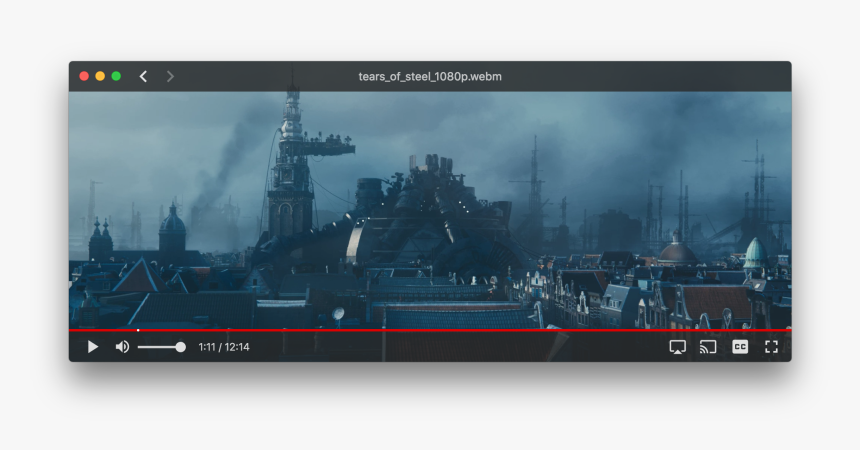Viewport: 860px width, 450px height.
Task: Toggle closed captions with CC button
Action: [740, 347]
